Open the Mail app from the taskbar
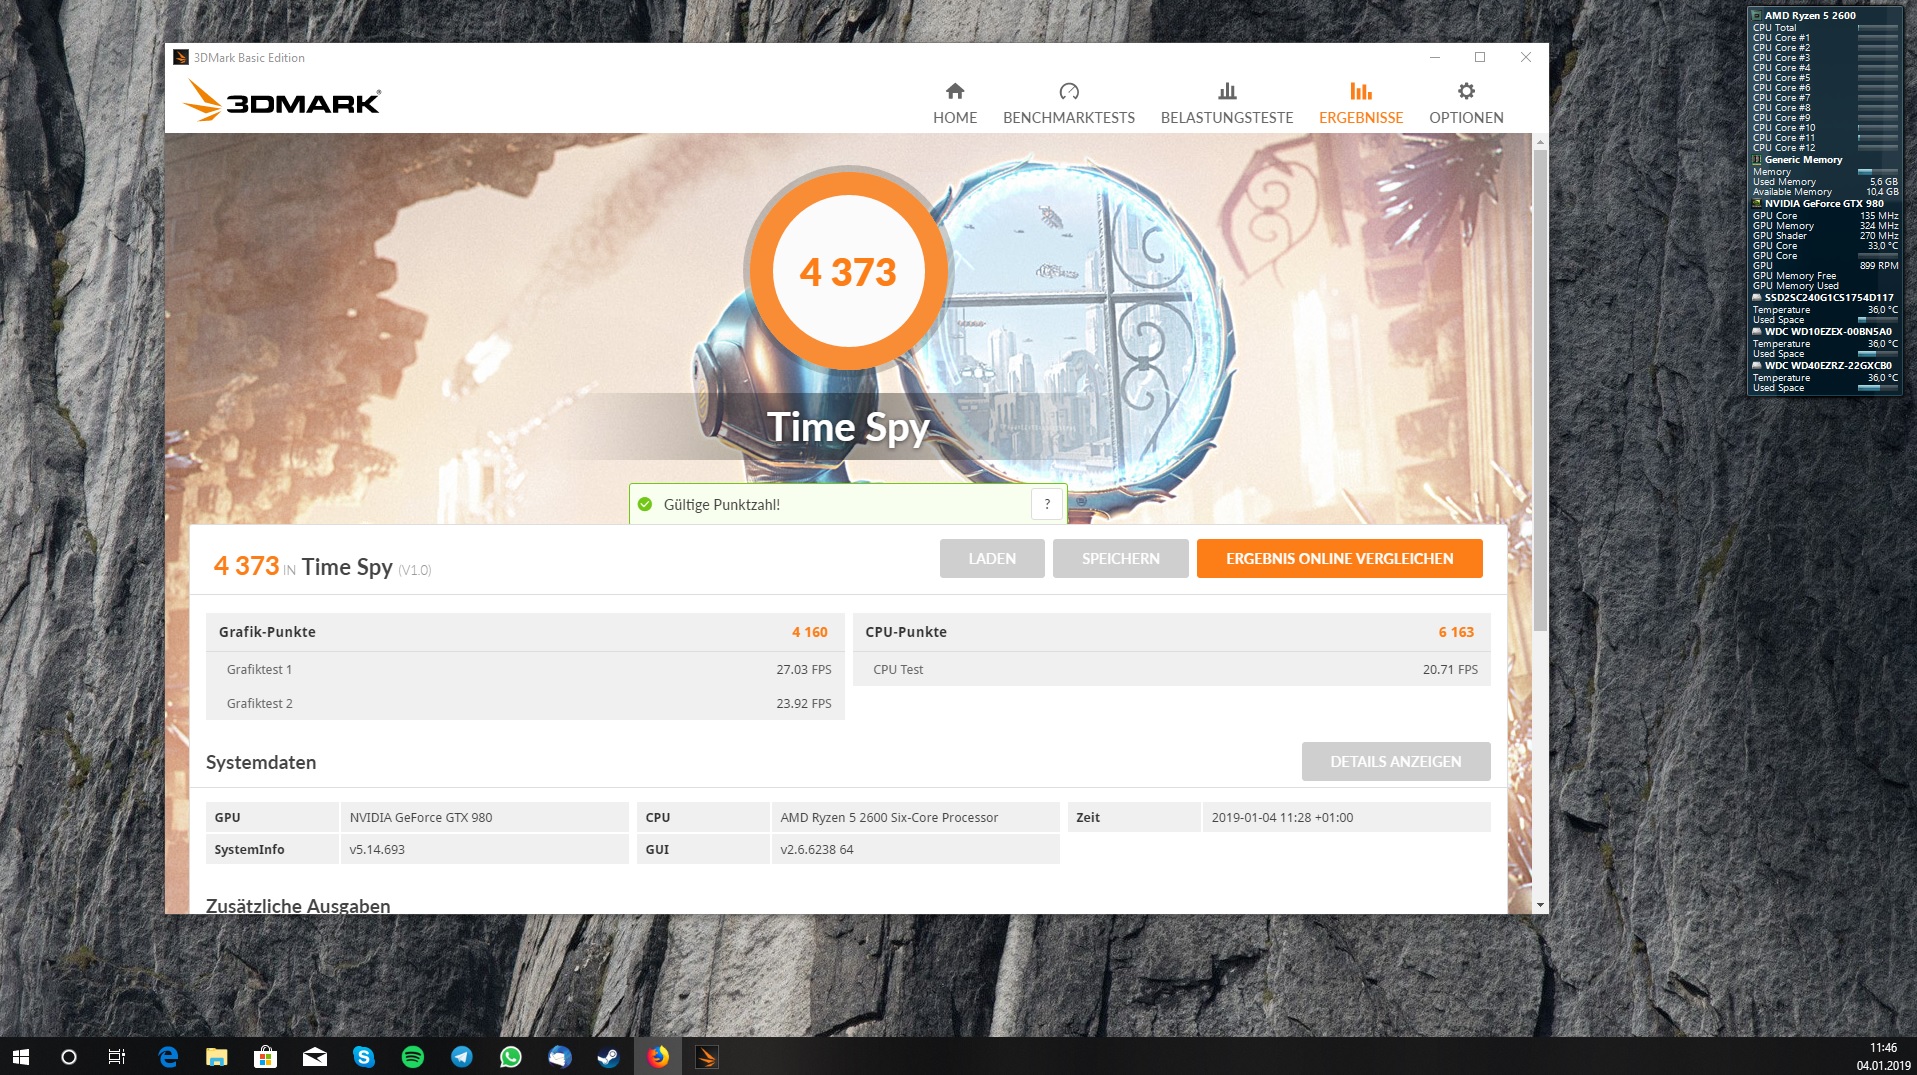This screenshot has height=1075, width=1917. coord(315,1057)
